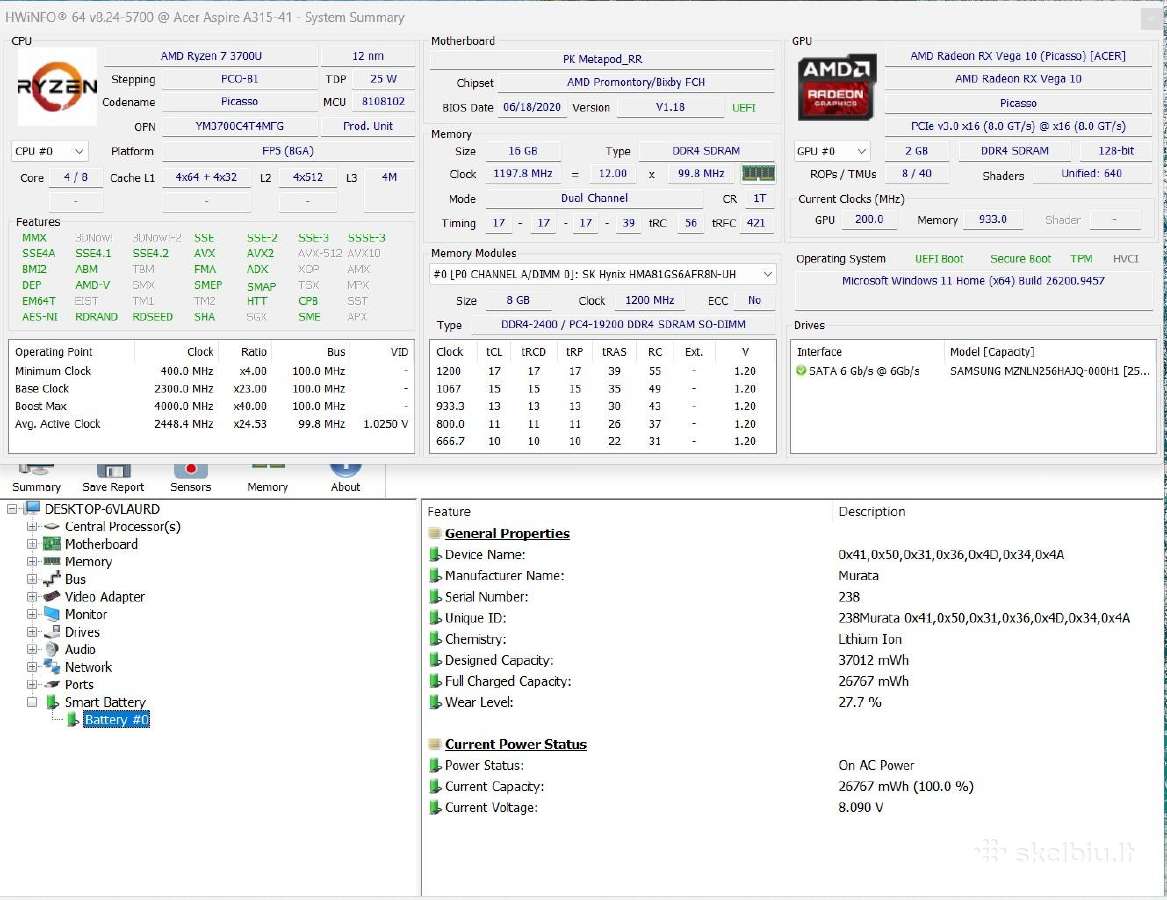Click the Manufacturer Name Murata value

coord(858,575)
